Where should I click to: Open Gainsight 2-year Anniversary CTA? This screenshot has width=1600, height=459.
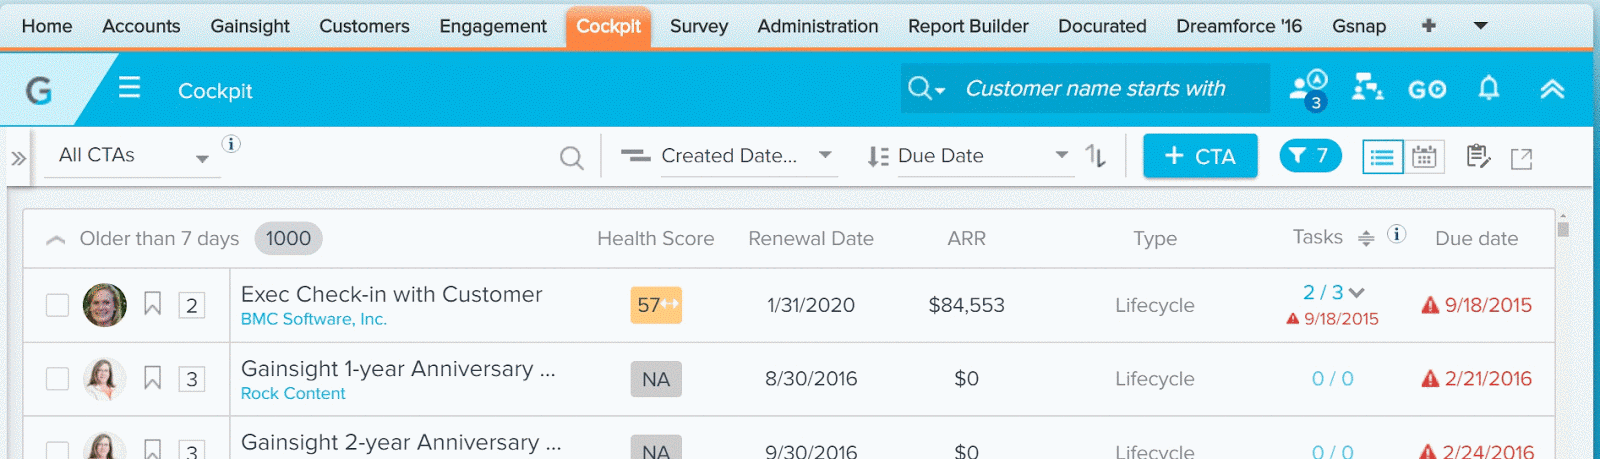[401, 442]
